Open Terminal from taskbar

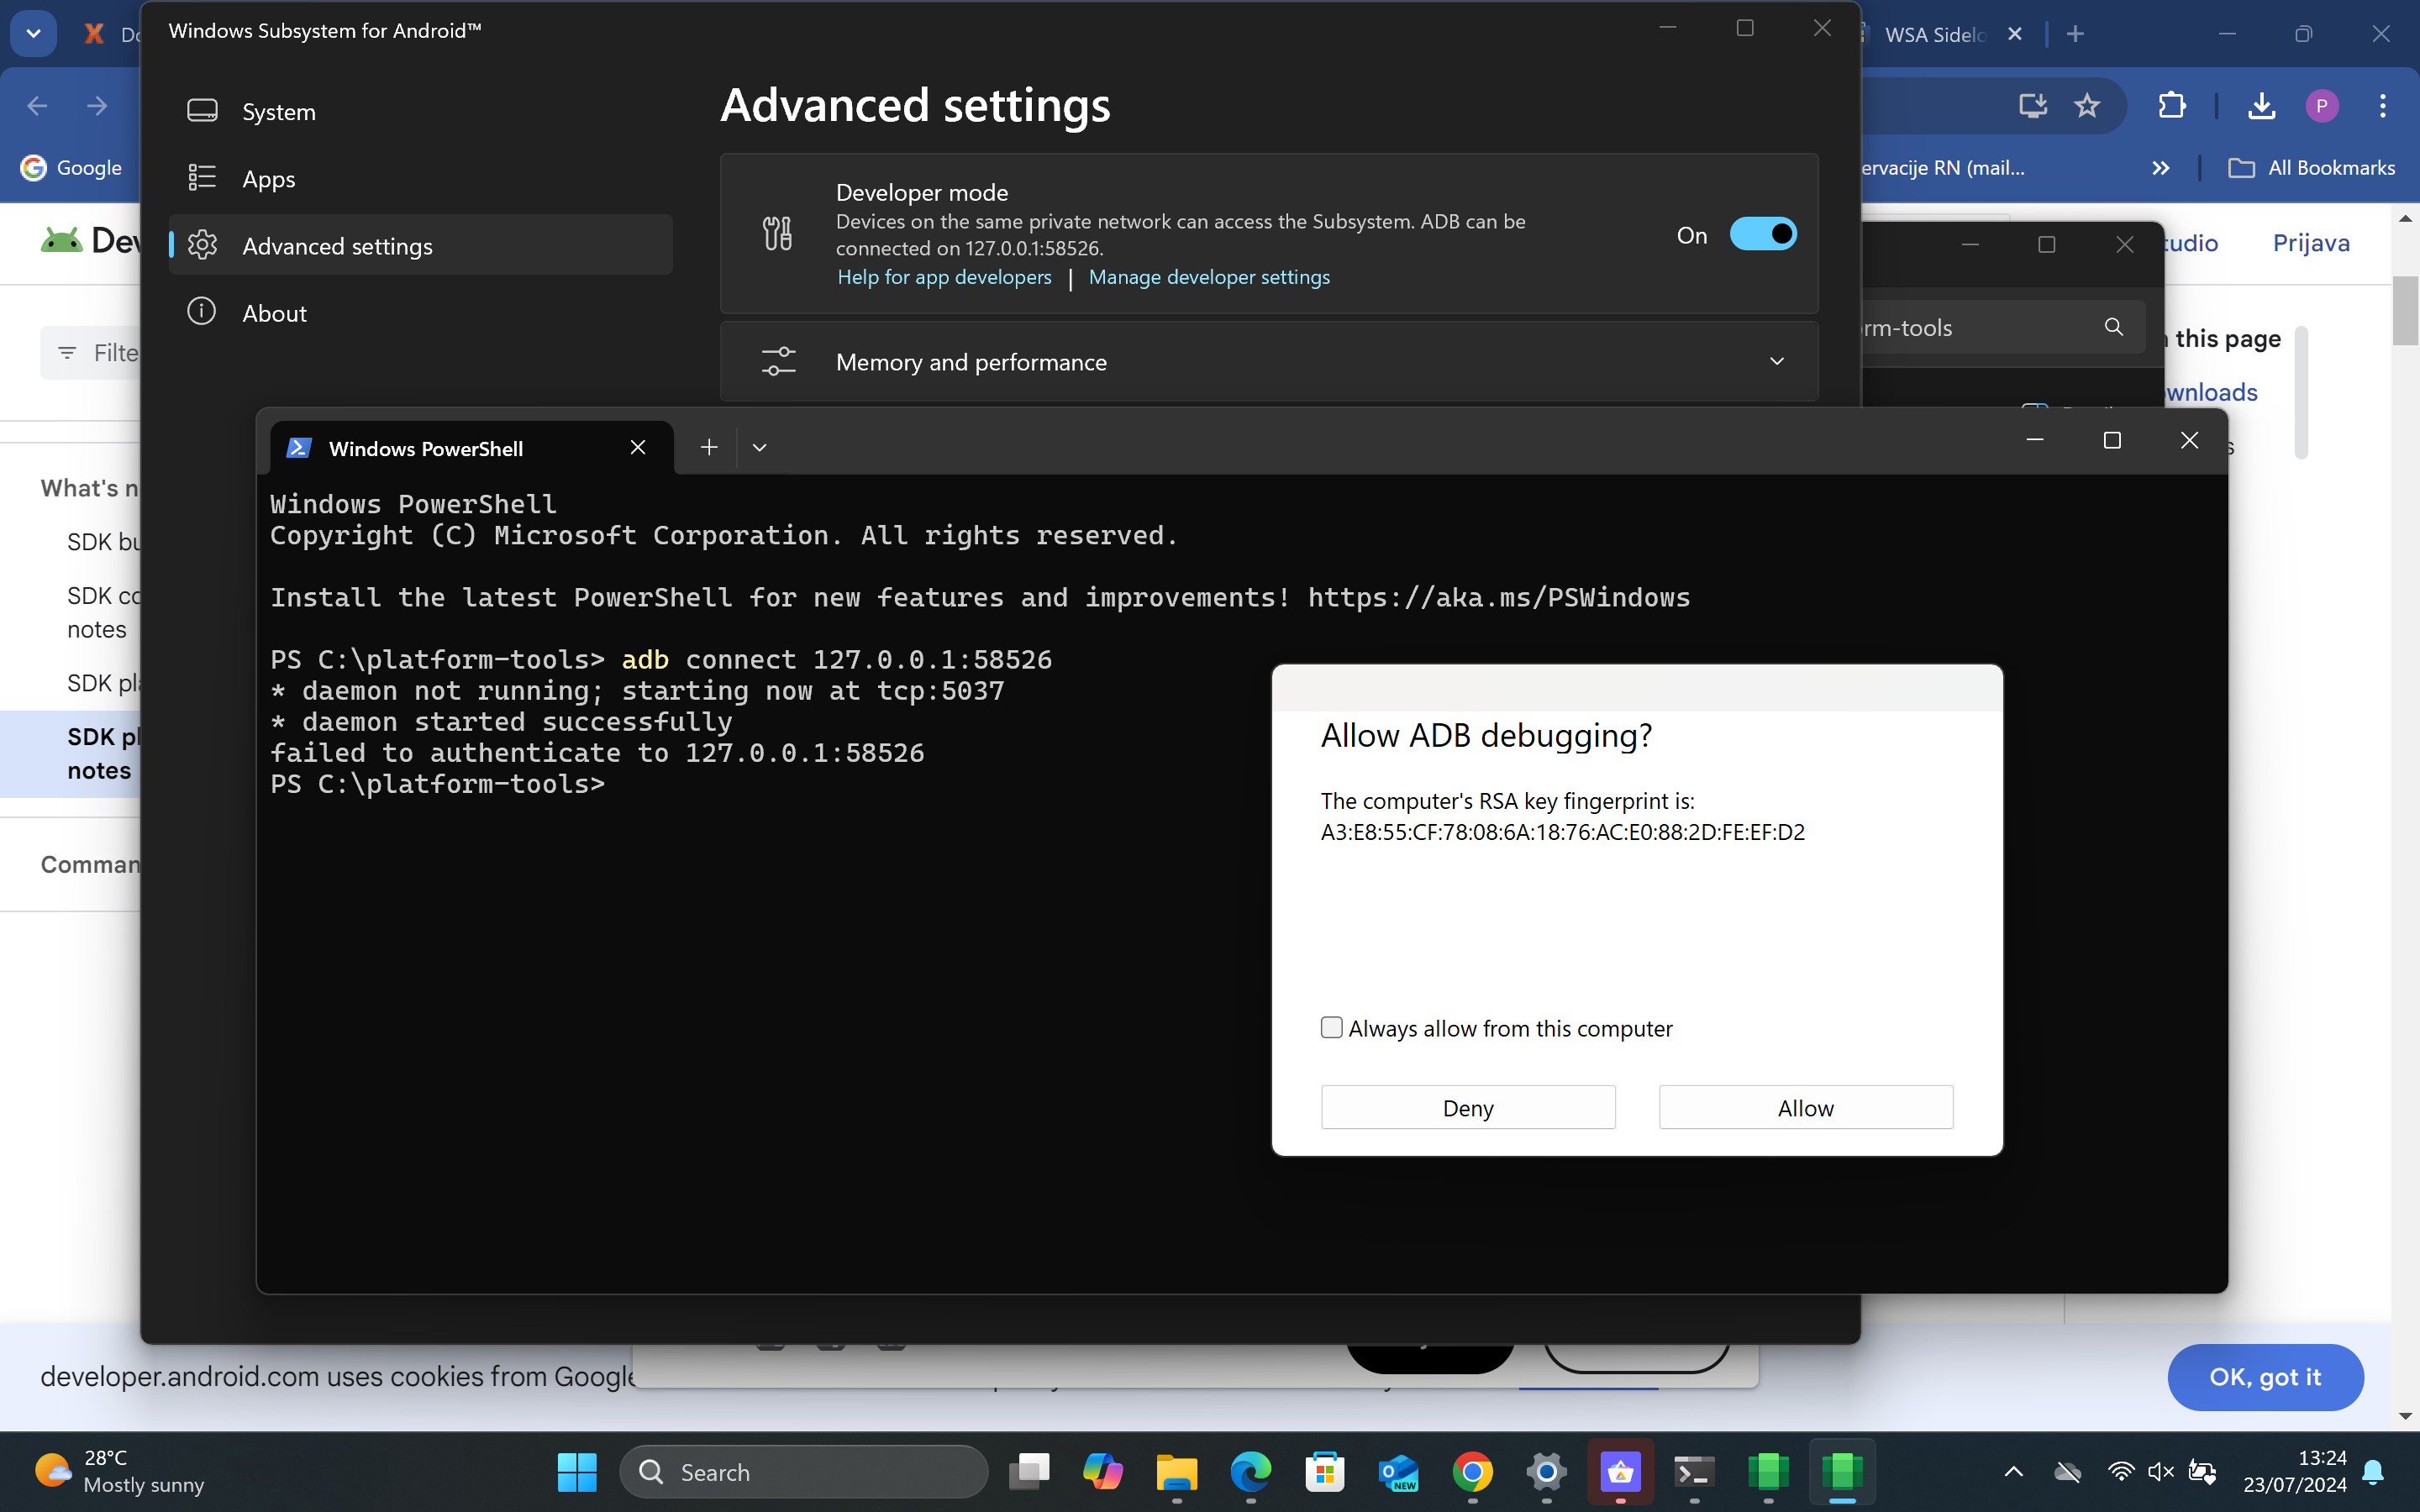(x=1694, y=1471)
